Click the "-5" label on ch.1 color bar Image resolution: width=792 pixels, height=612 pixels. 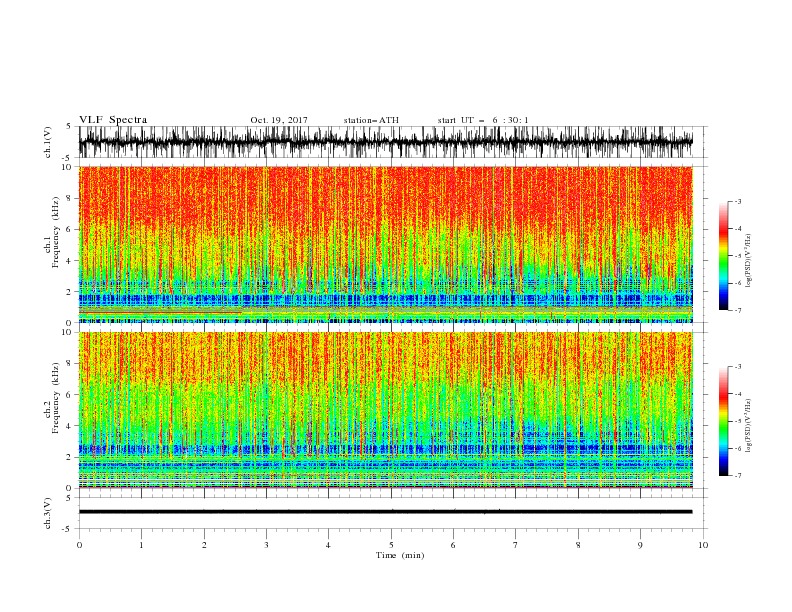point(737,256)
